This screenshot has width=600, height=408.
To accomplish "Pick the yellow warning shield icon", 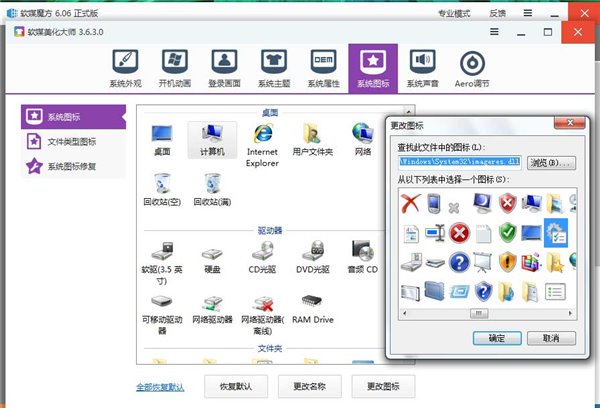I will (x=507, y=262).
